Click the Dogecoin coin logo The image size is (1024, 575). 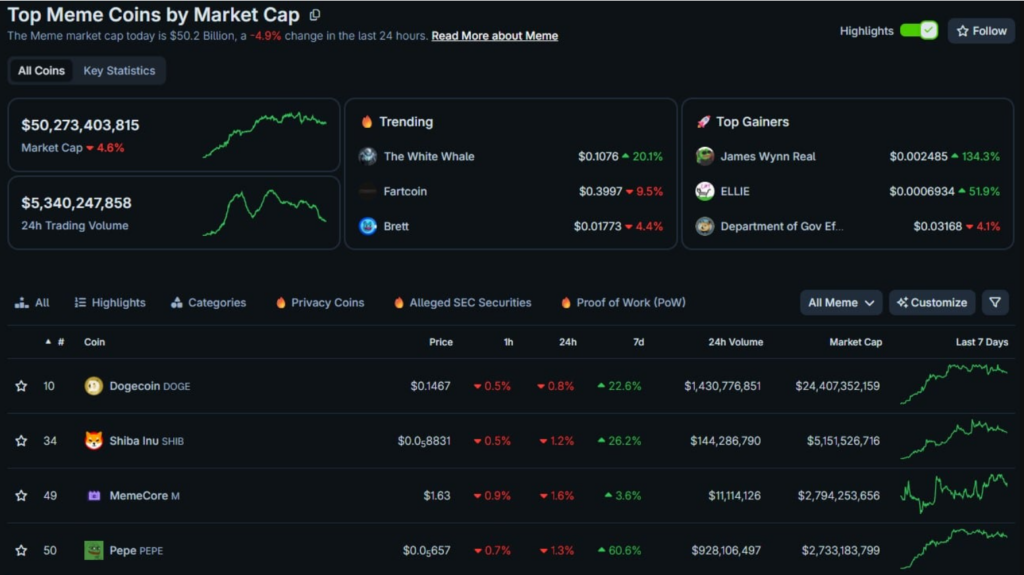point(94,386)
